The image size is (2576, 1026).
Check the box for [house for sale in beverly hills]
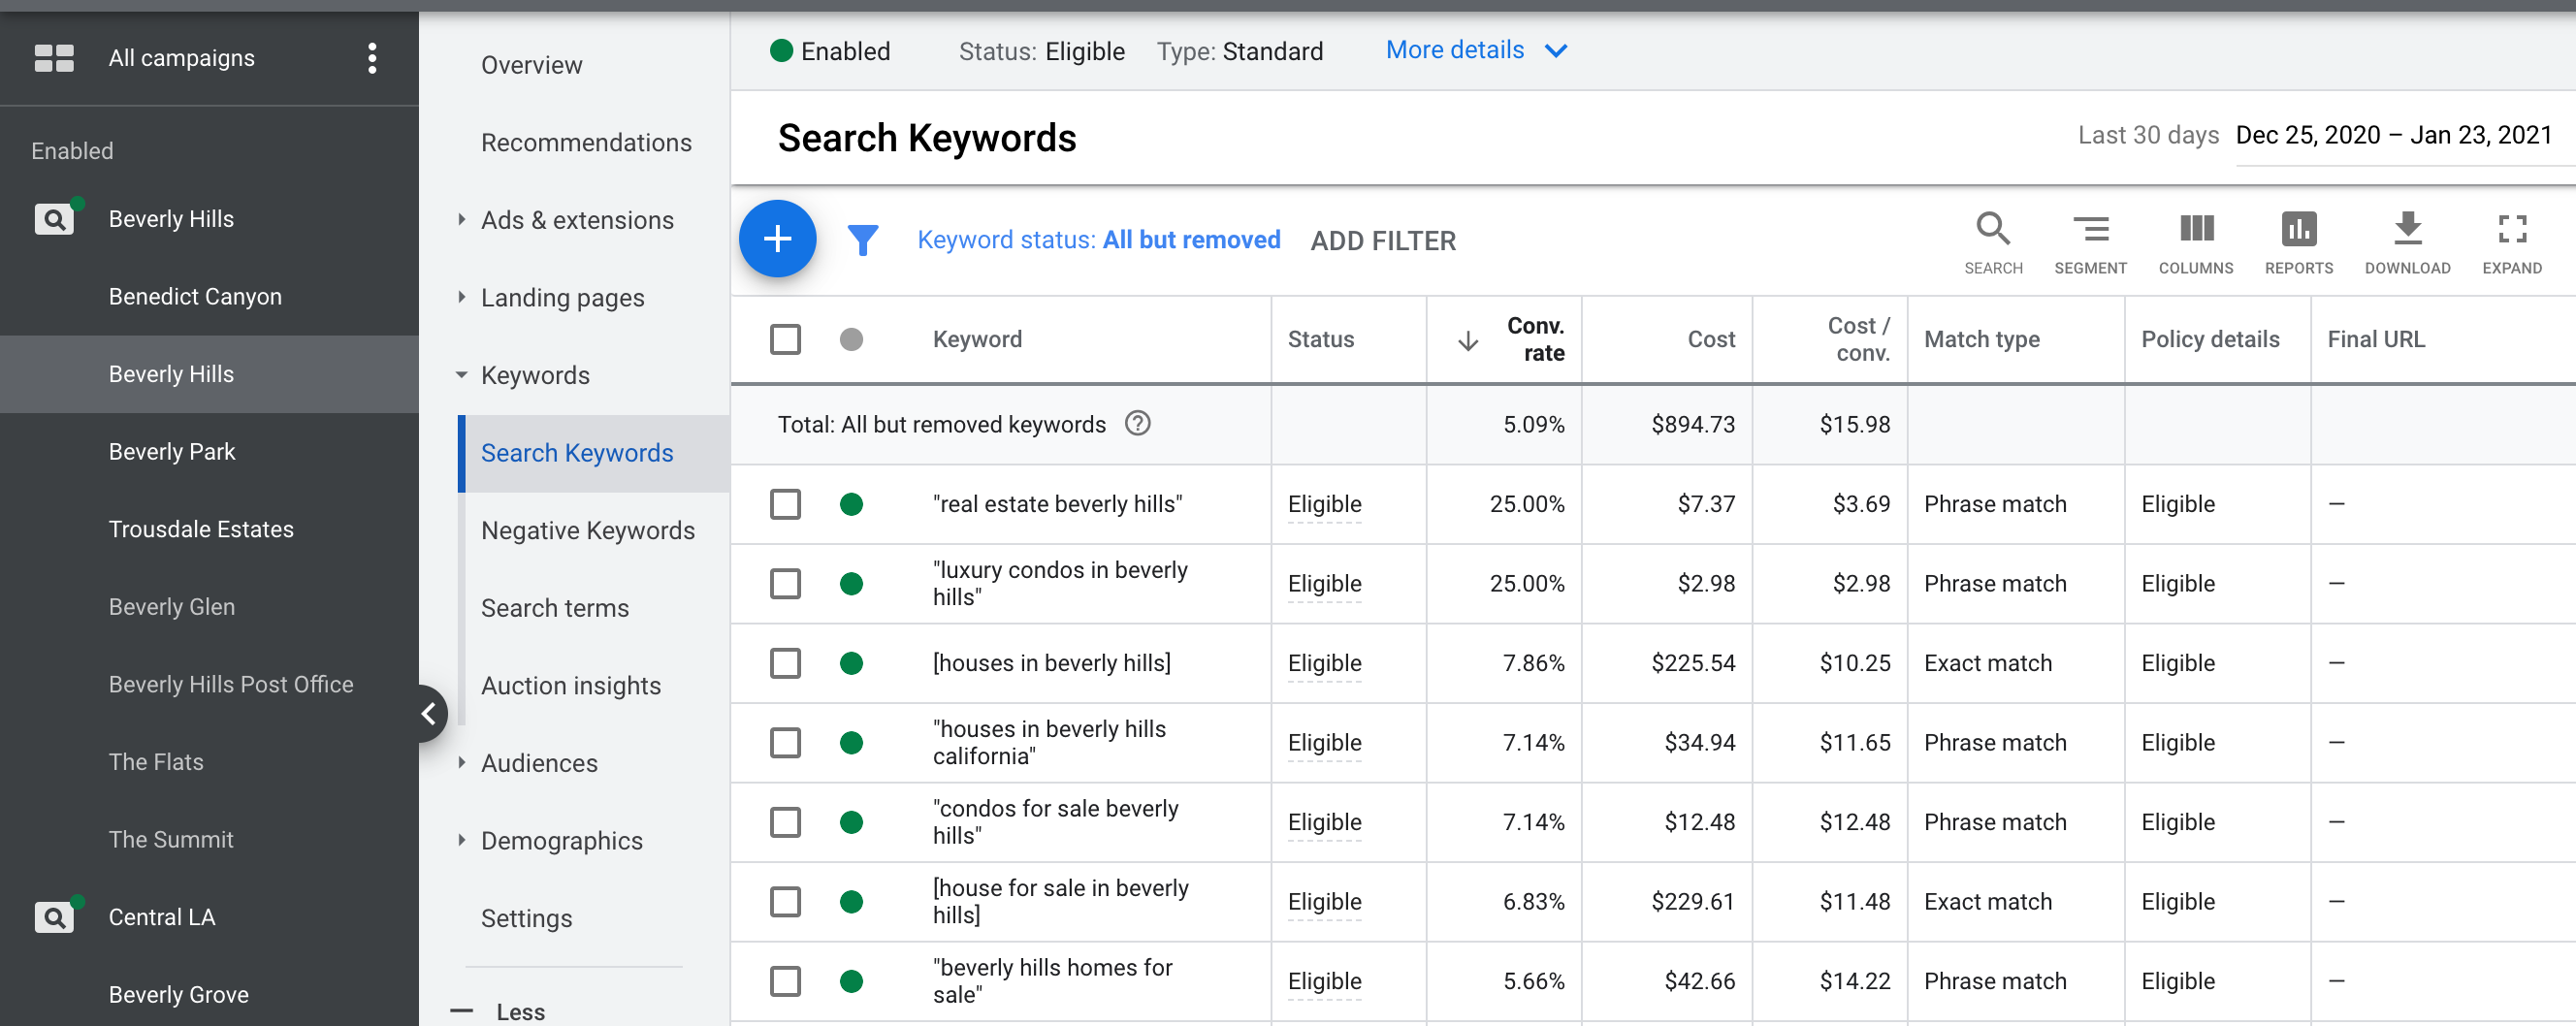tap(785, 901)
